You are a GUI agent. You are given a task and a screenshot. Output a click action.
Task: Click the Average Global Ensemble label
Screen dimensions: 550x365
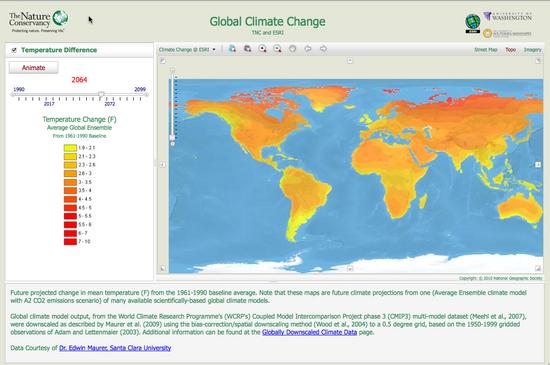click(x=79, y=128)
